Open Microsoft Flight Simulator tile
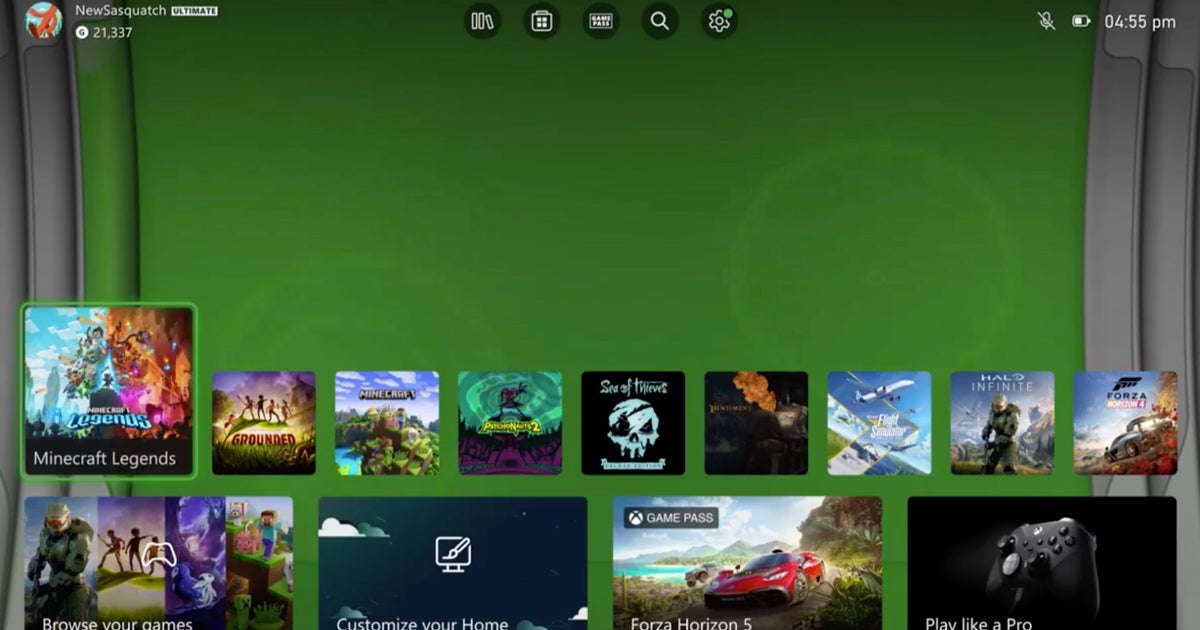 (879, 423)
